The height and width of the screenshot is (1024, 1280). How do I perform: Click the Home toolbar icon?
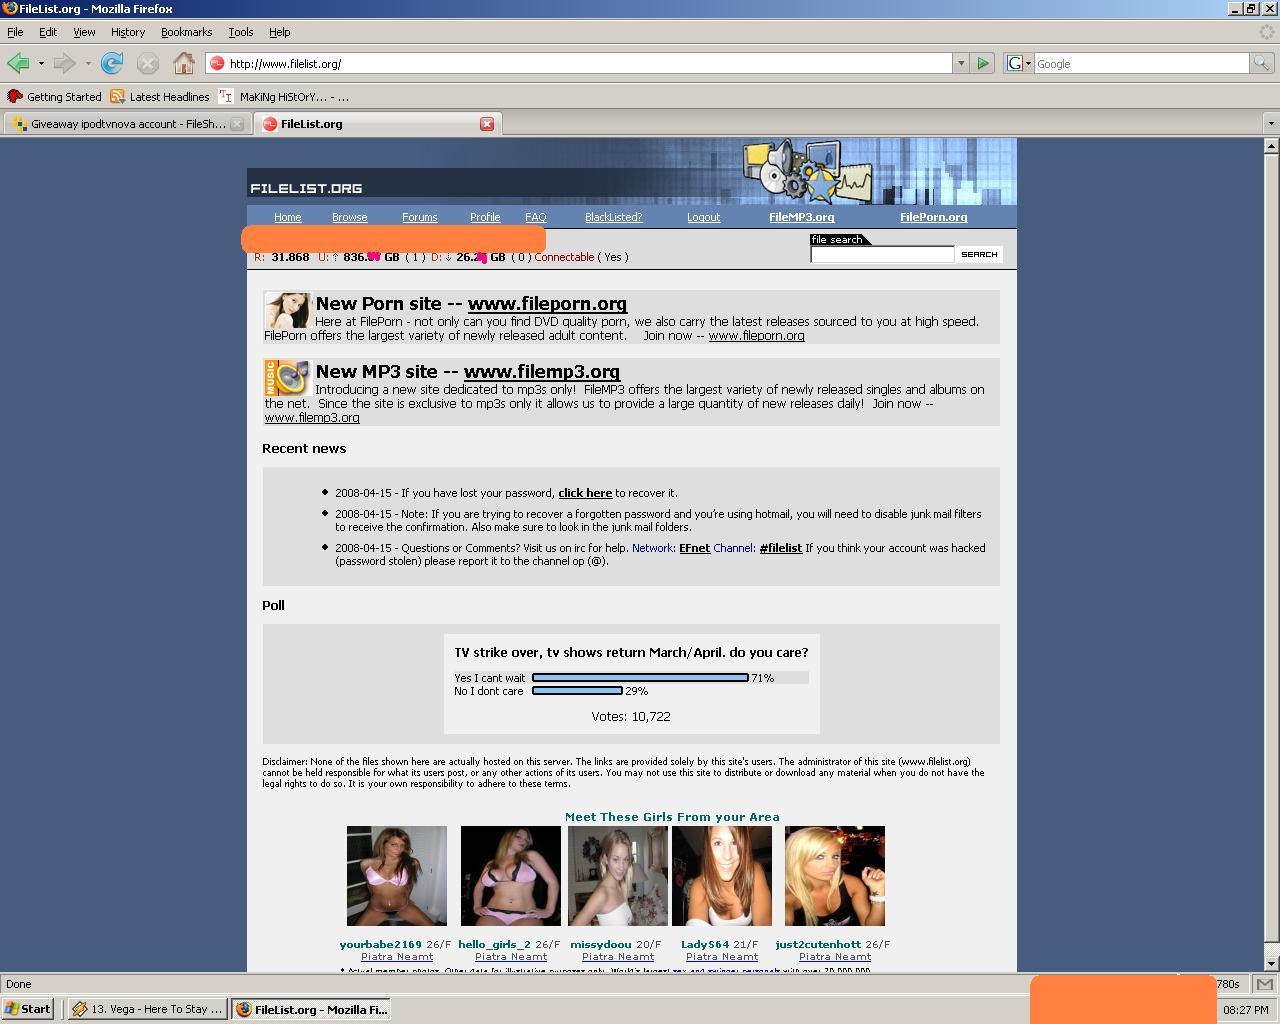(183, 64)
